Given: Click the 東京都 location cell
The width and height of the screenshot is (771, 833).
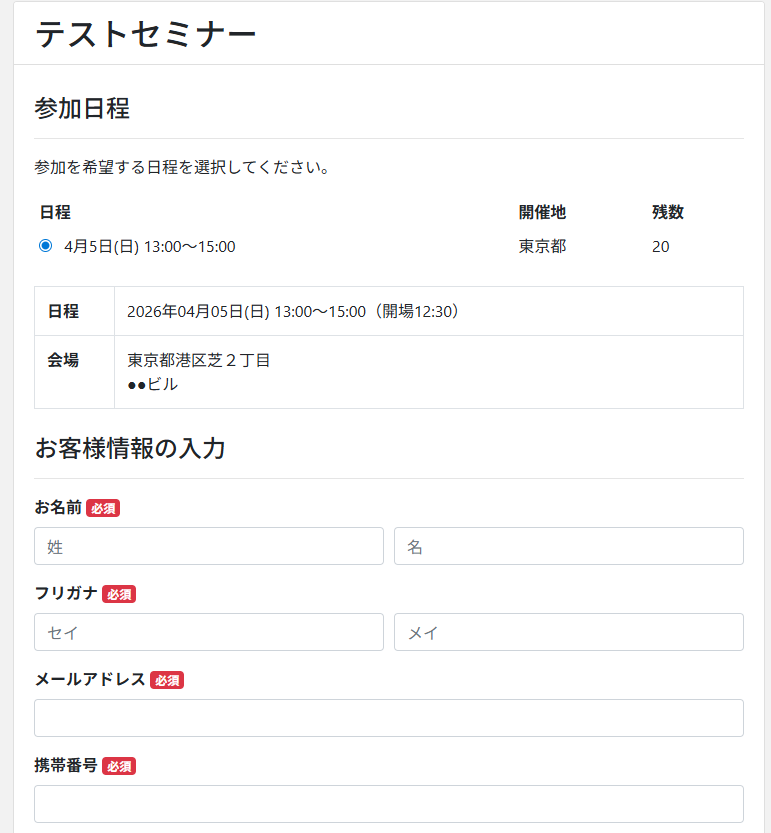Looking at the screenshot, I should coord(542,247).
